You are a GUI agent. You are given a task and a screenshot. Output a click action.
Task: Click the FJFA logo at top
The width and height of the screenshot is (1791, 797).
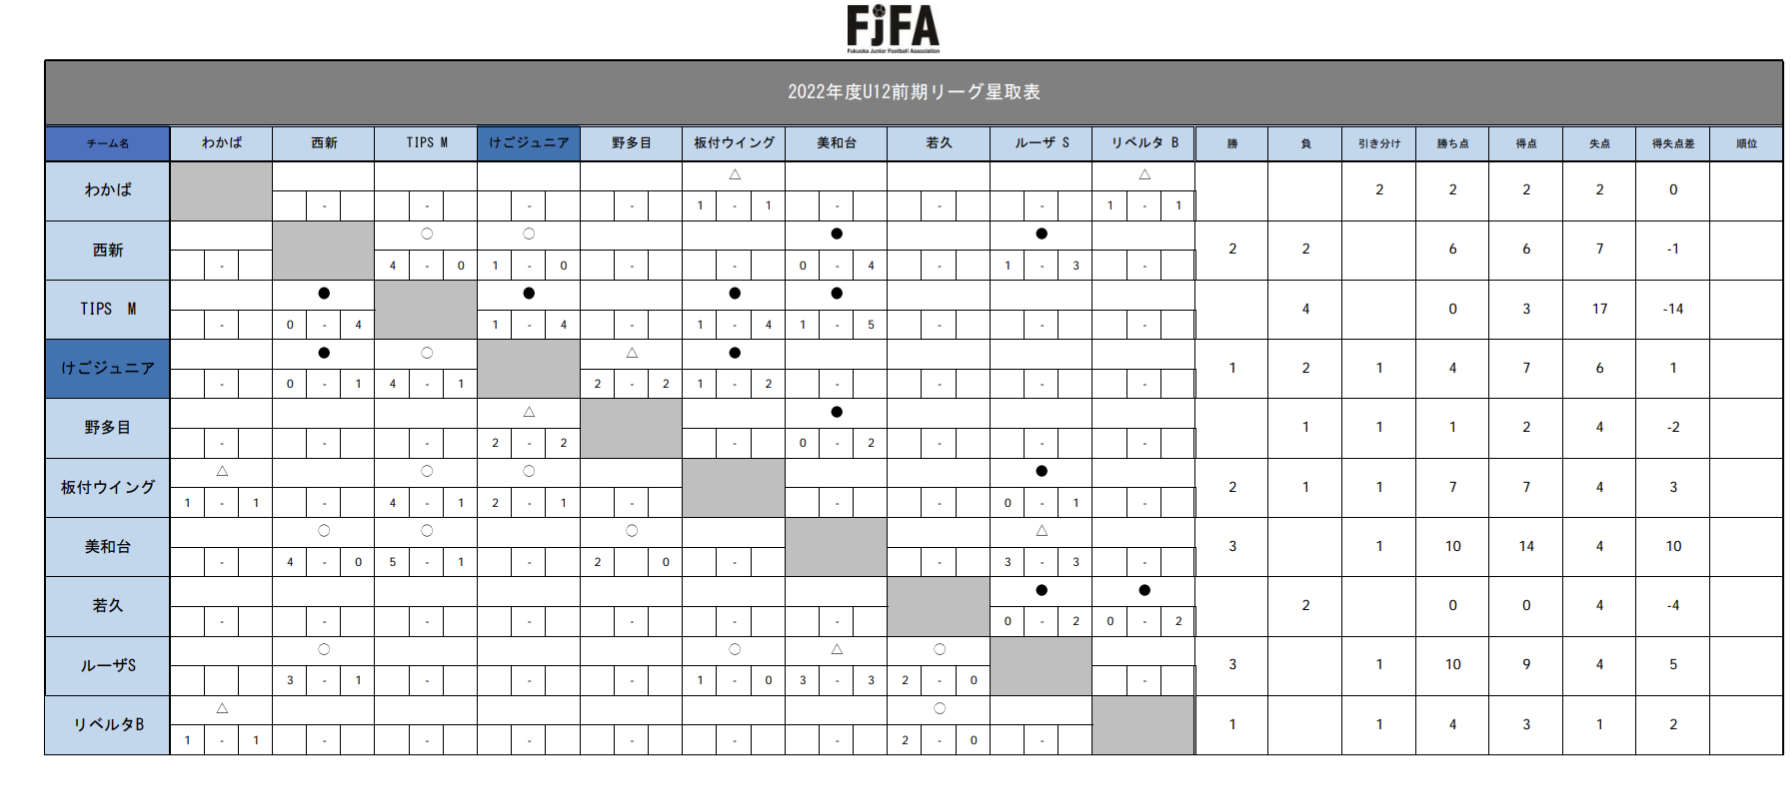893,28
